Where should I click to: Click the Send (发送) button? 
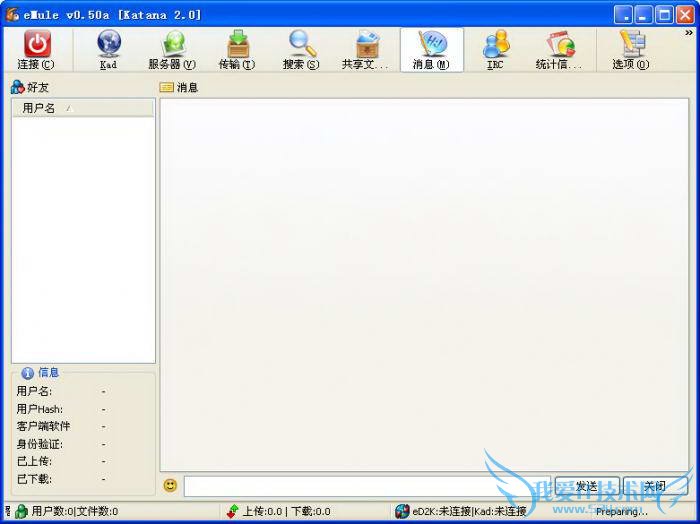coord(587,486)
